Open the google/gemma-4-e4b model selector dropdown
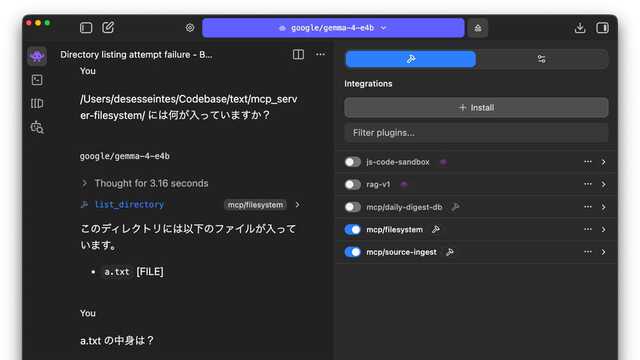 tap(333, 28)
